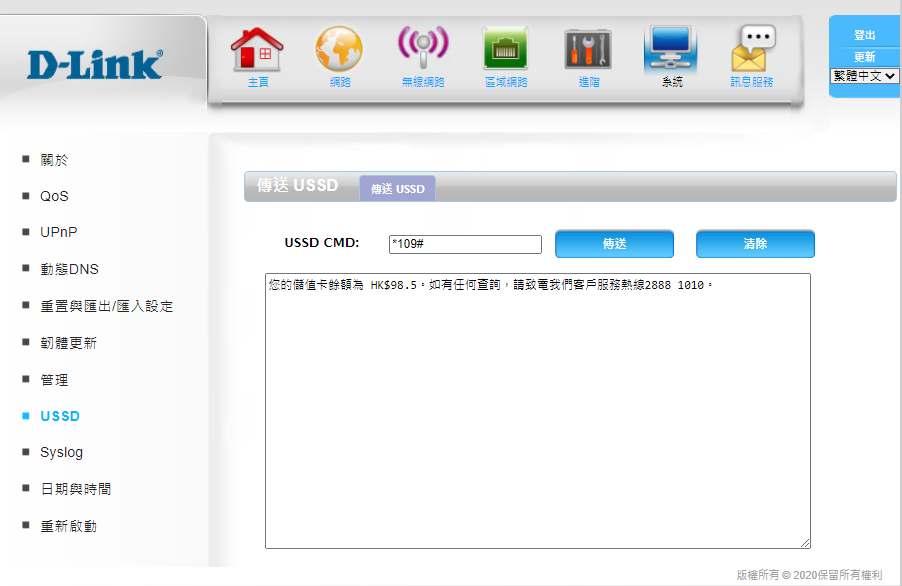The image size is (902, 586).
Task: Click the 清除 clear button
Action: click(x=755, y=244)
